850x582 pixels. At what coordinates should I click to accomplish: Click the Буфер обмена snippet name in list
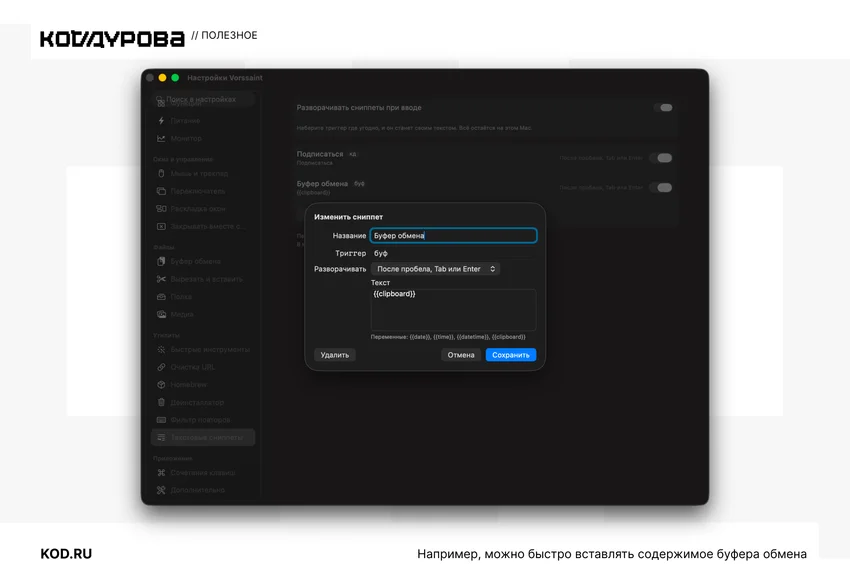click(322, 184)
